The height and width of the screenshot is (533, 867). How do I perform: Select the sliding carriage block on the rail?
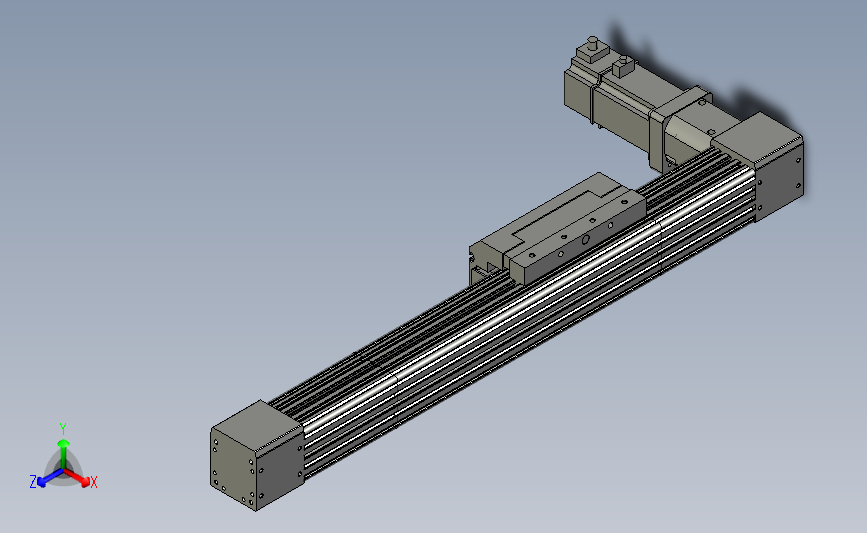558,229
